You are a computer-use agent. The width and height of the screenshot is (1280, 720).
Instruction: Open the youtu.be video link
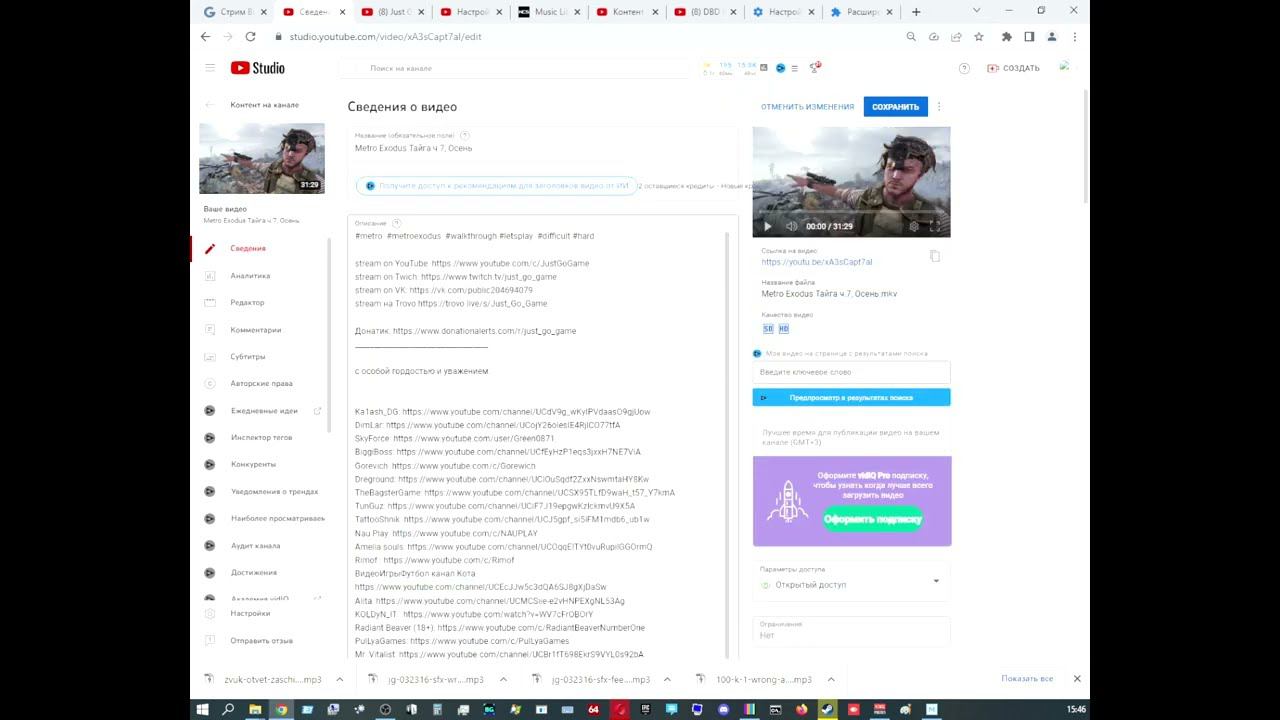coord(816,262)
